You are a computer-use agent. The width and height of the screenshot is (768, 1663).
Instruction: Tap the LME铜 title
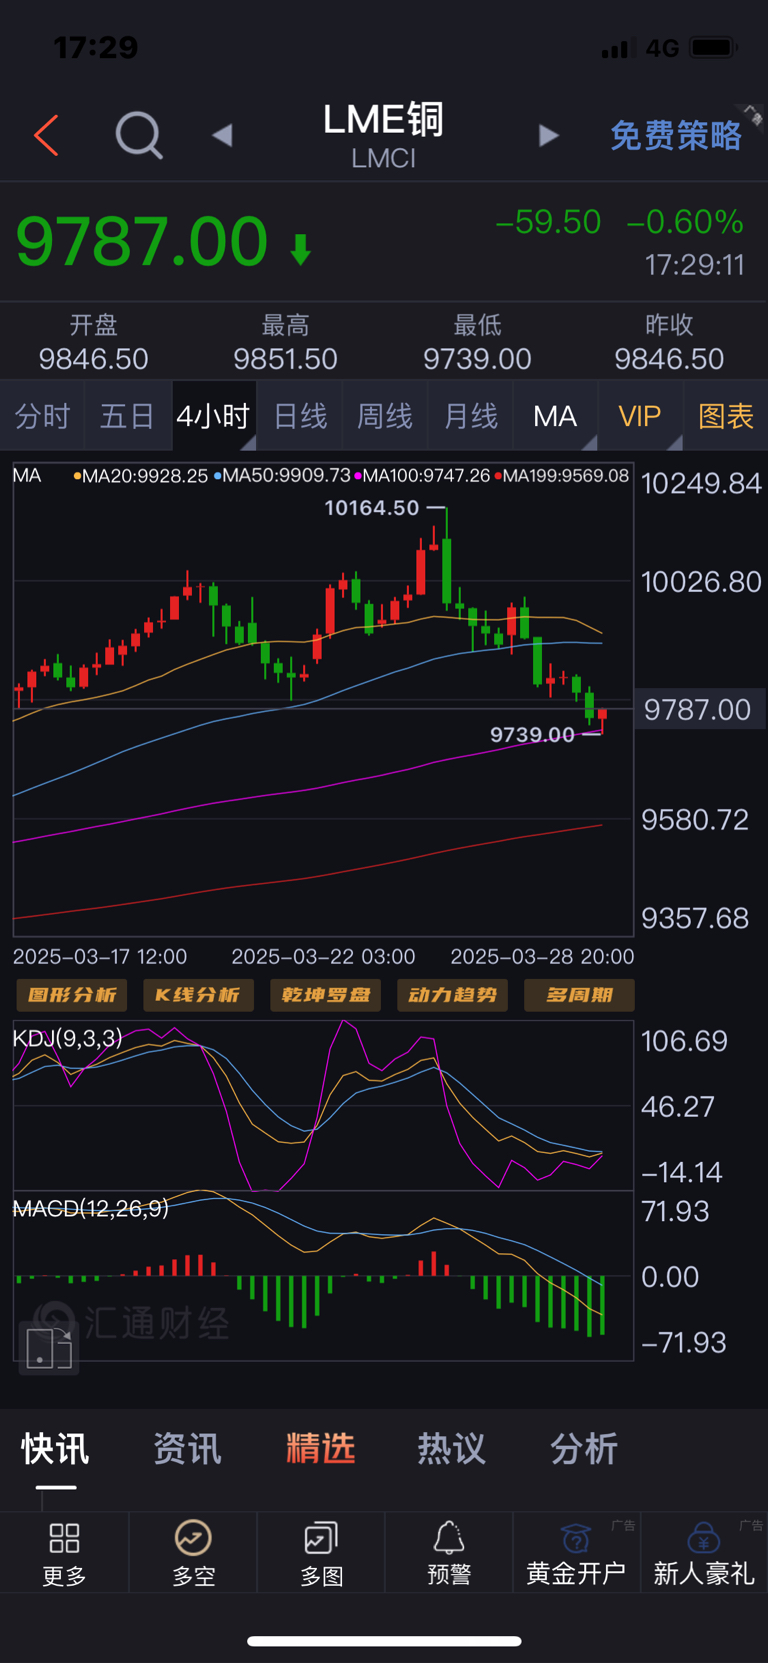pos(384,120)
